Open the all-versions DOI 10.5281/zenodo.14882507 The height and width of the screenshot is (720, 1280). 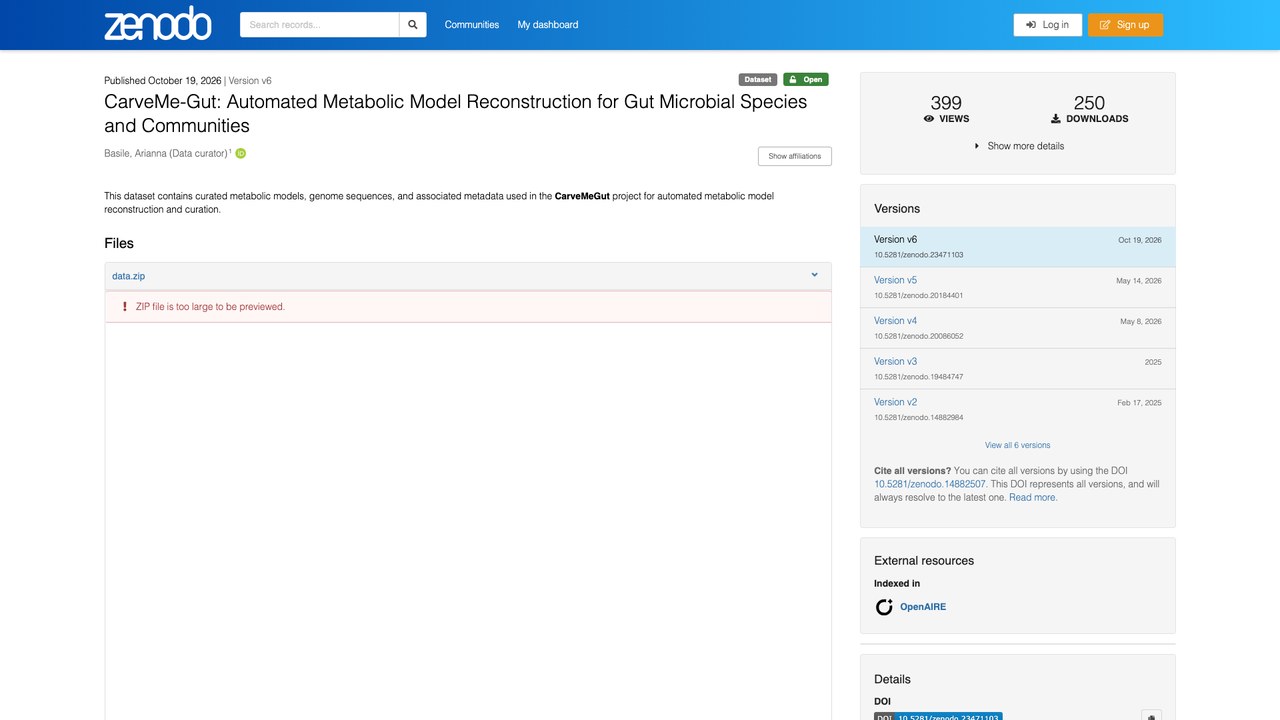point(930,484)
